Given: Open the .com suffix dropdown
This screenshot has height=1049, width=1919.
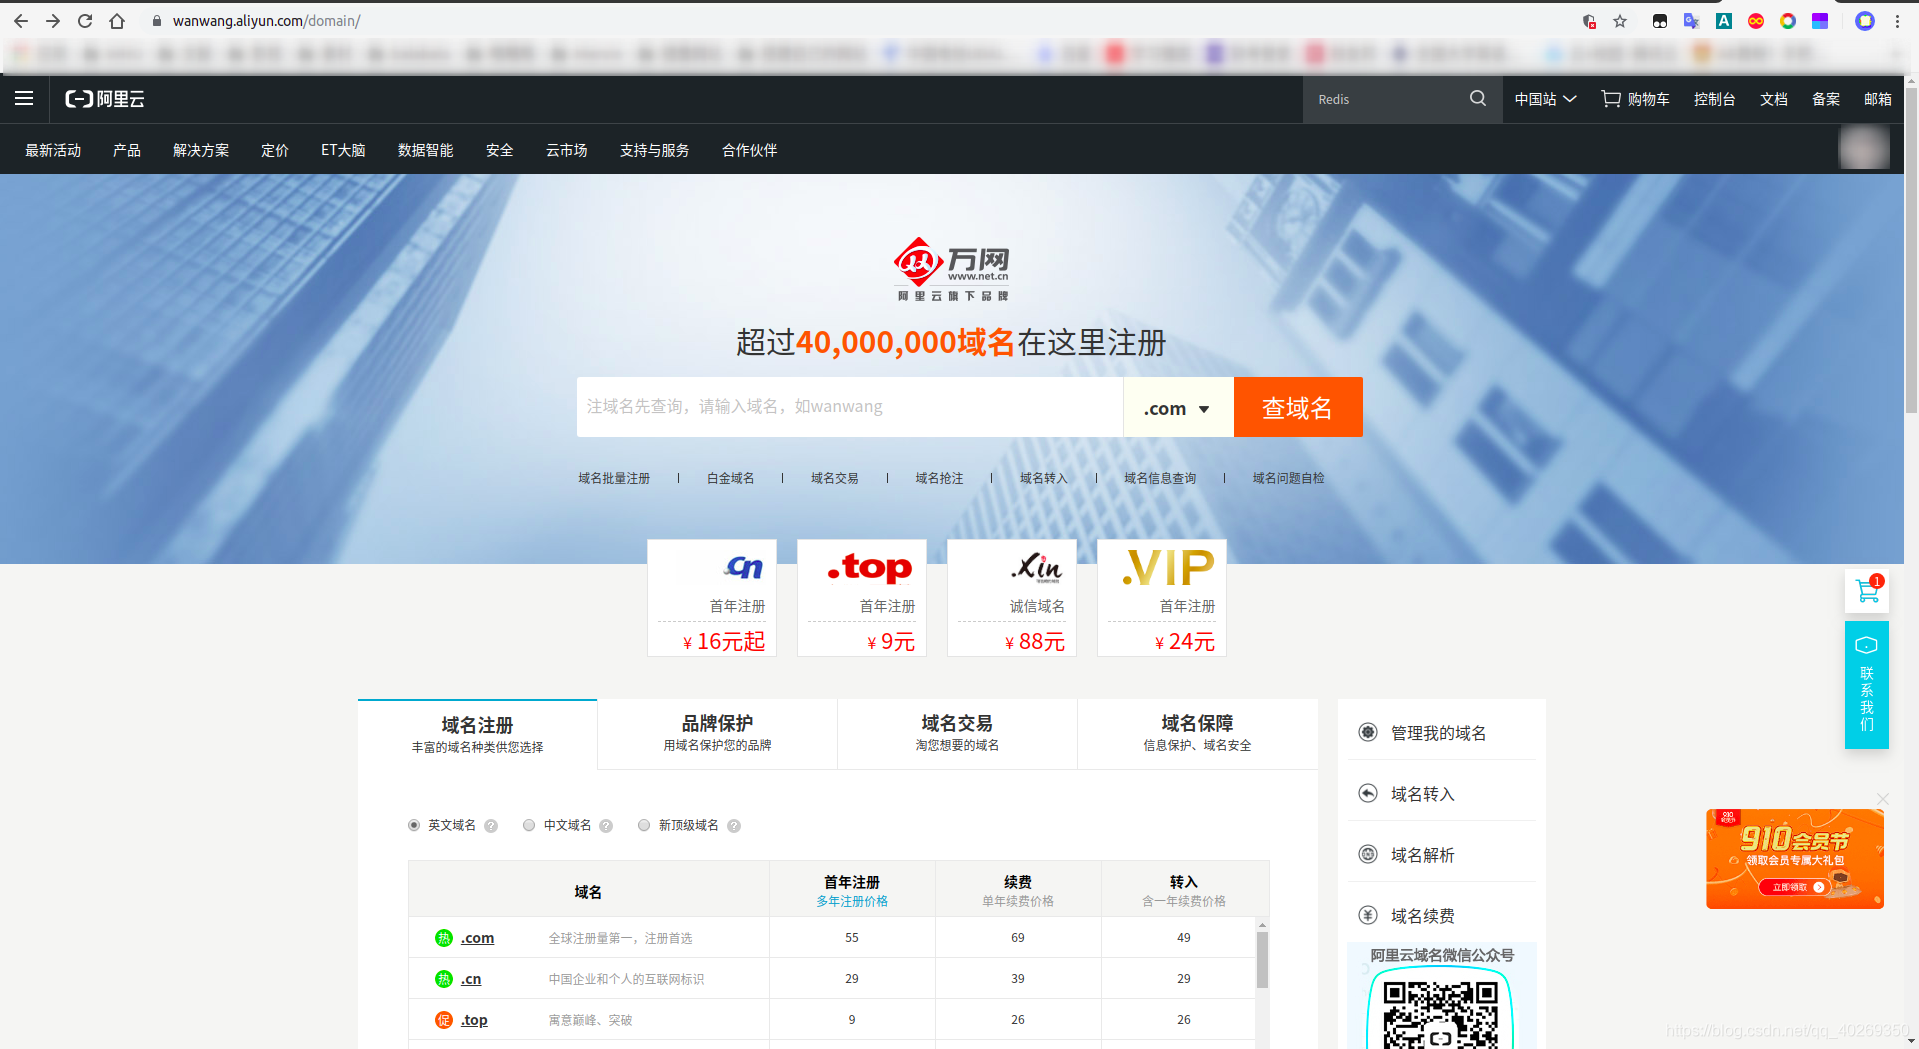Looking at the screenshot, I should coord(1178,408).
